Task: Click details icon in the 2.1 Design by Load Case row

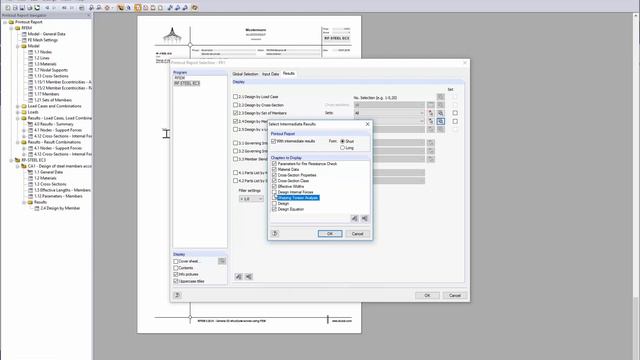Action: [x=440, y=97]
